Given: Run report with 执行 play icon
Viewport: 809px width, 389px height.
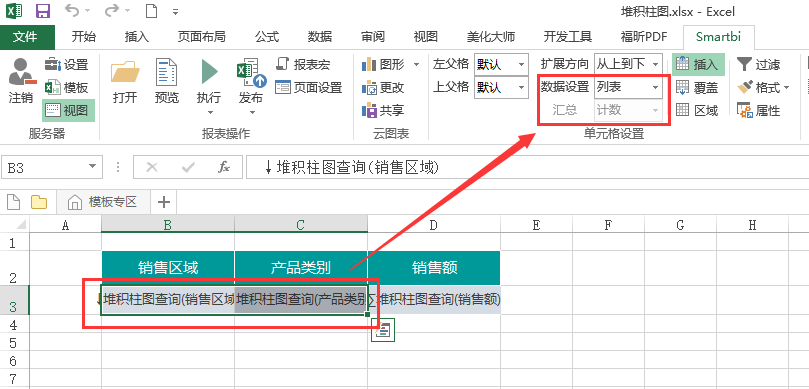Looking at the screenshot, I should tap(209, 72).
